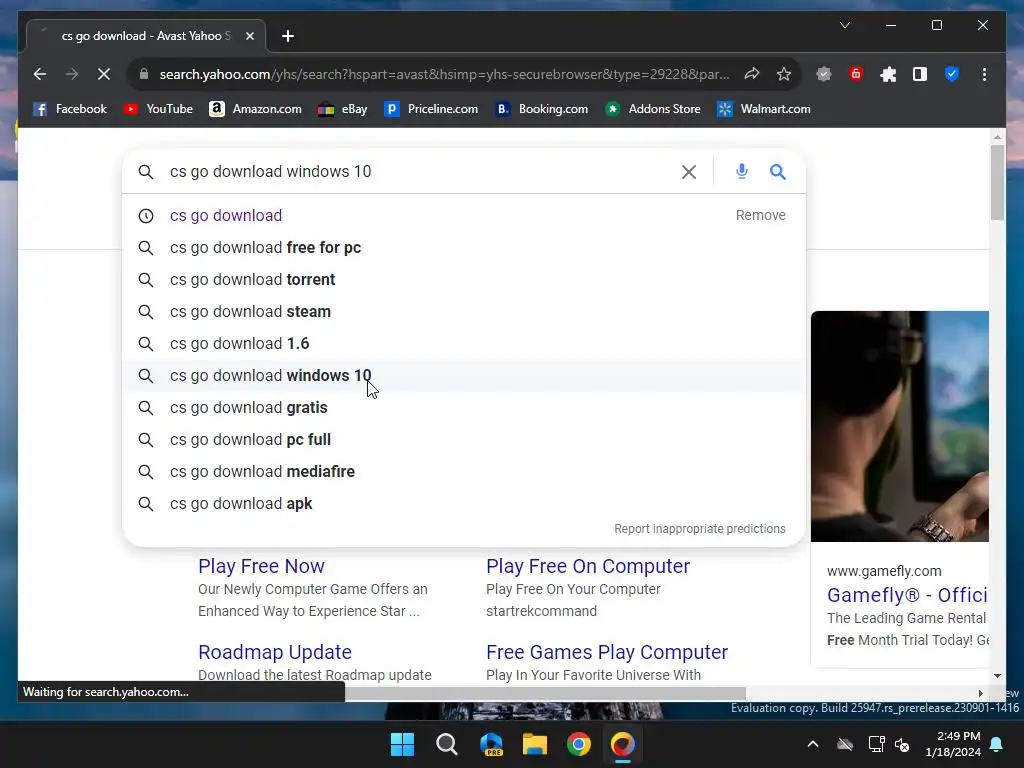1024x768 pixels.
Task: Expand the tab search dropdown arrow
Action: click(844, 25)
